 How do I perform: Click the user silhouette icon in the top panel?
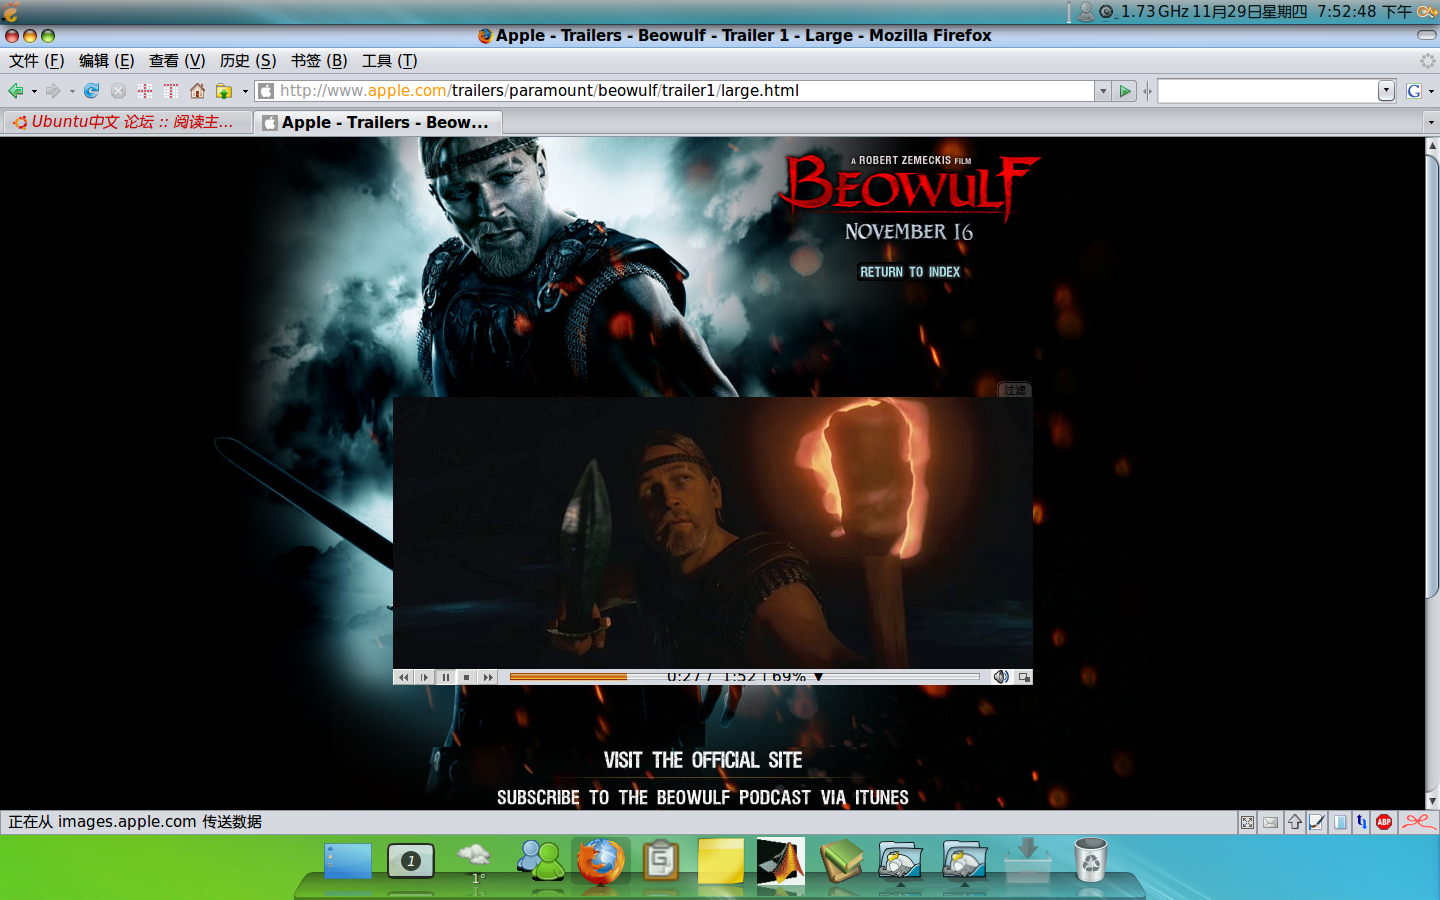(1085, 12)
